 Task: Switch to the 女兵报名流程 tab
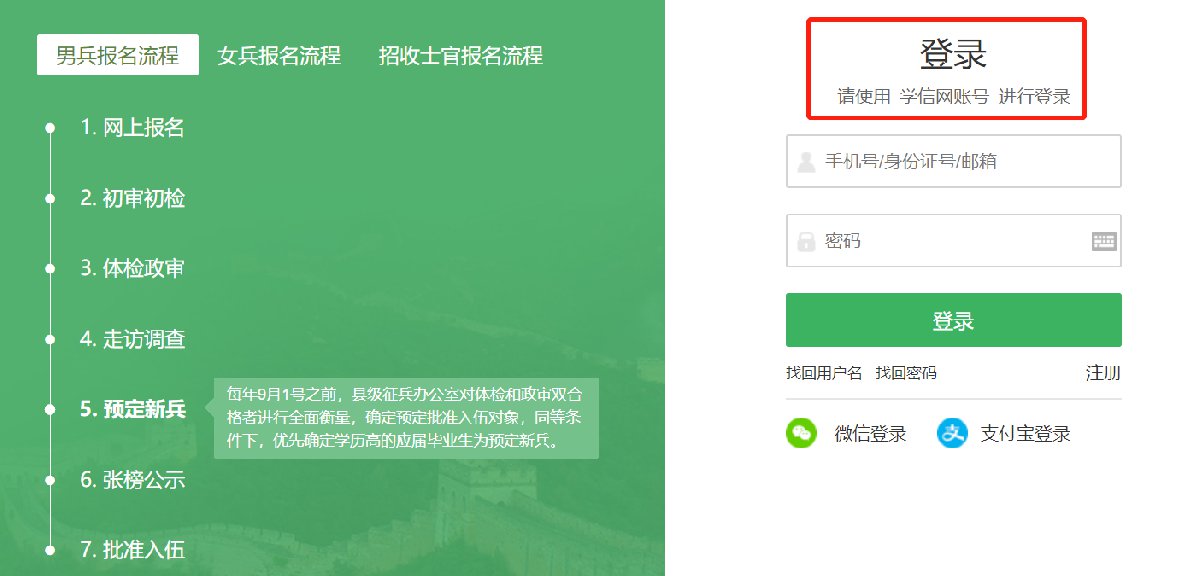(279, 55)
